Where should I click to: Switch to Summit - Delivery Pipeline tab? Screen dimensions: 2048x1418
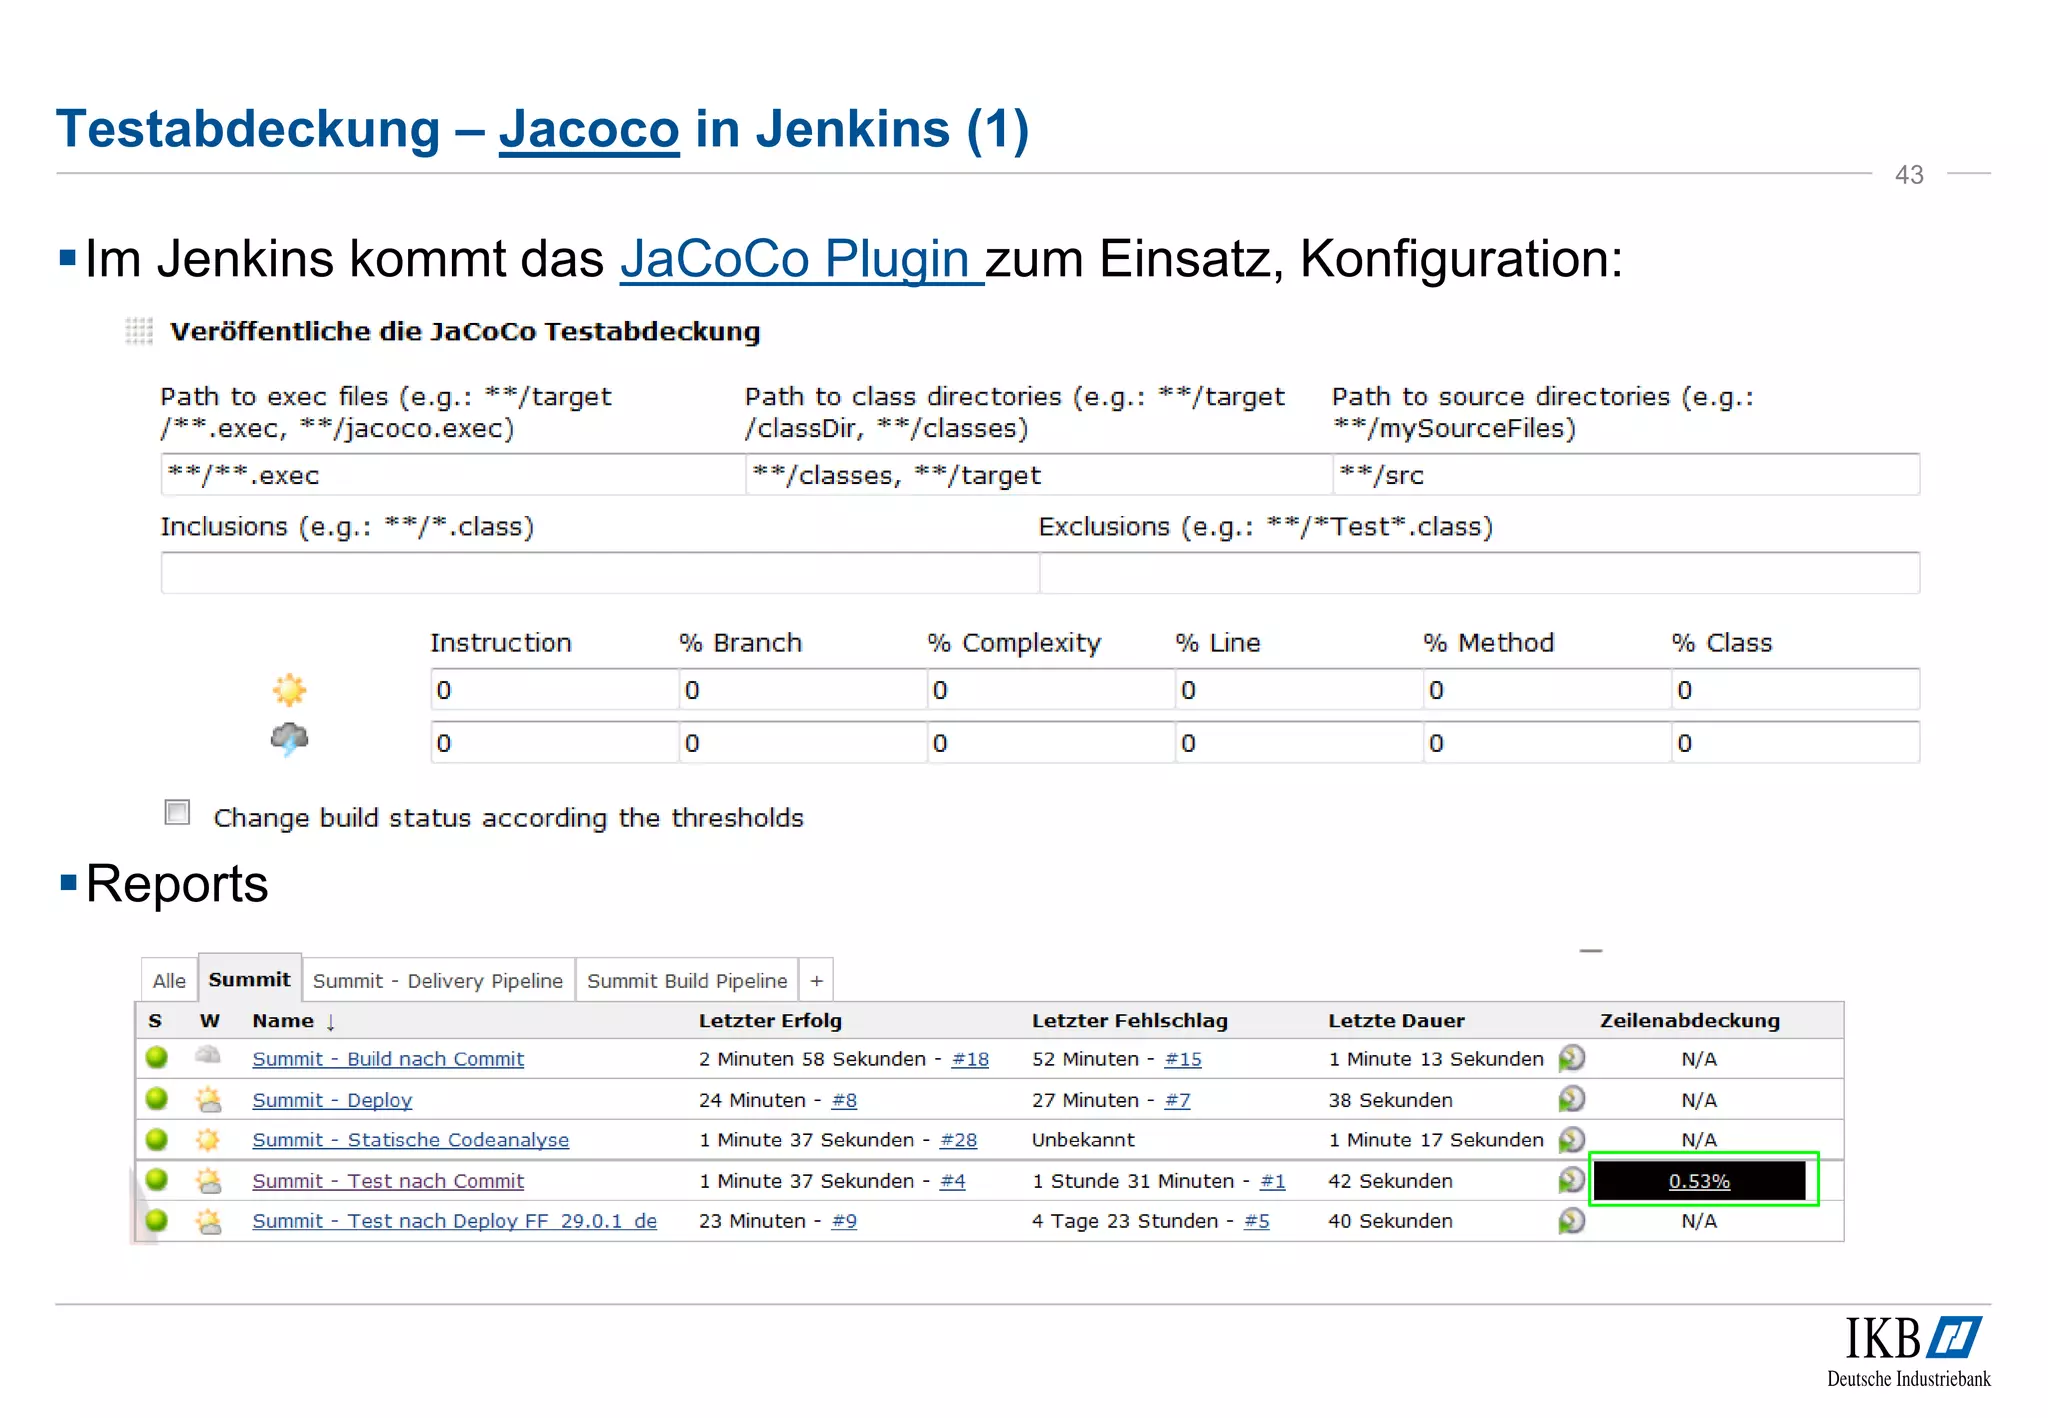[438, 980]
